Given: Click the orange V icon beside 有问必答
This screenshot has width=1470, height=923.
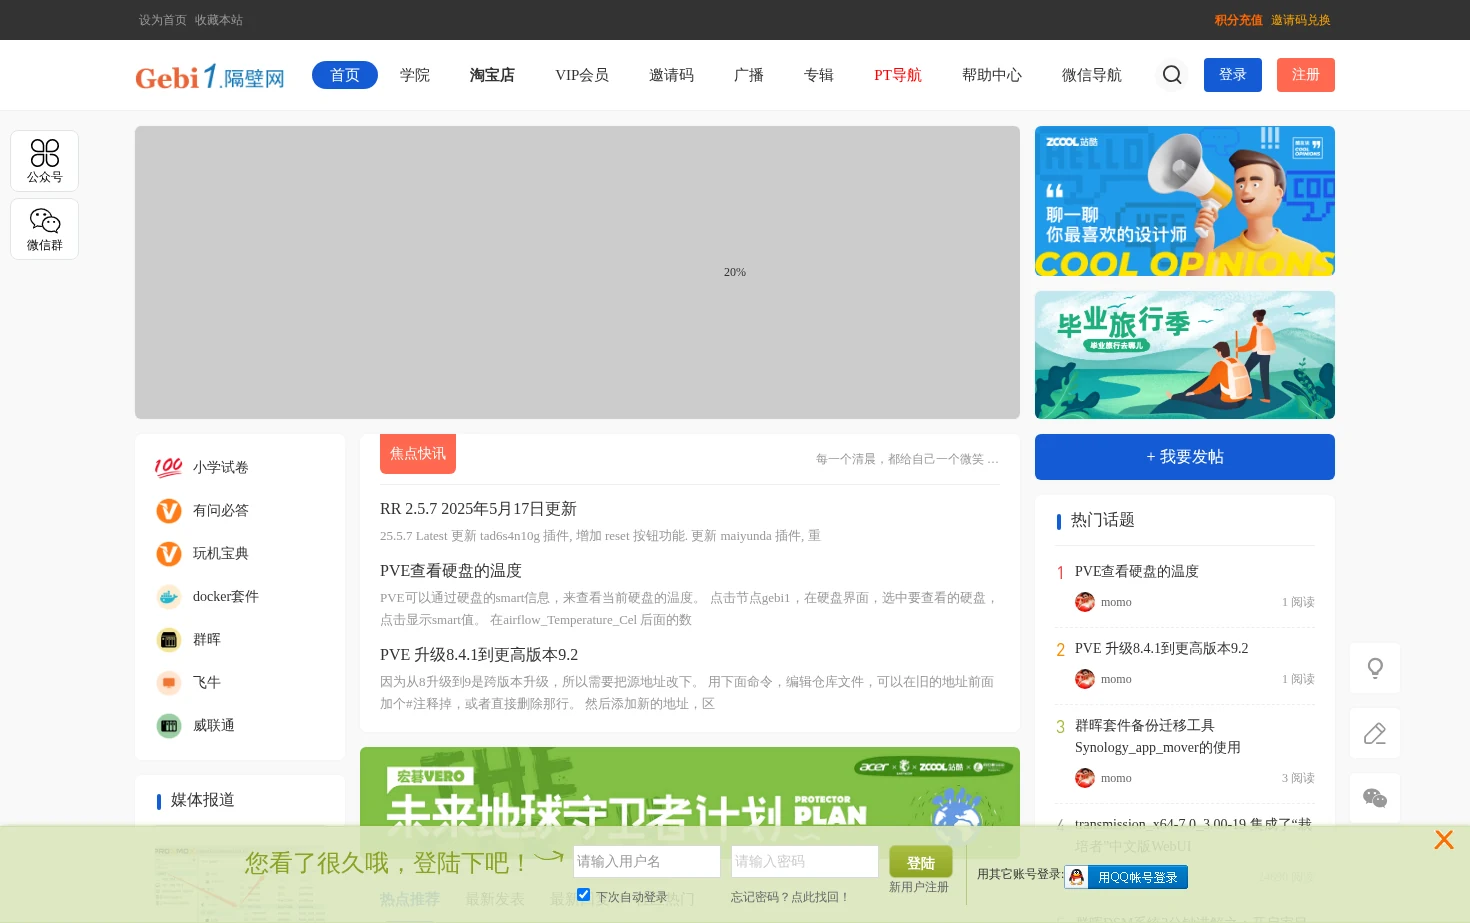Looking at the screenshot, I should pos(169,510).
